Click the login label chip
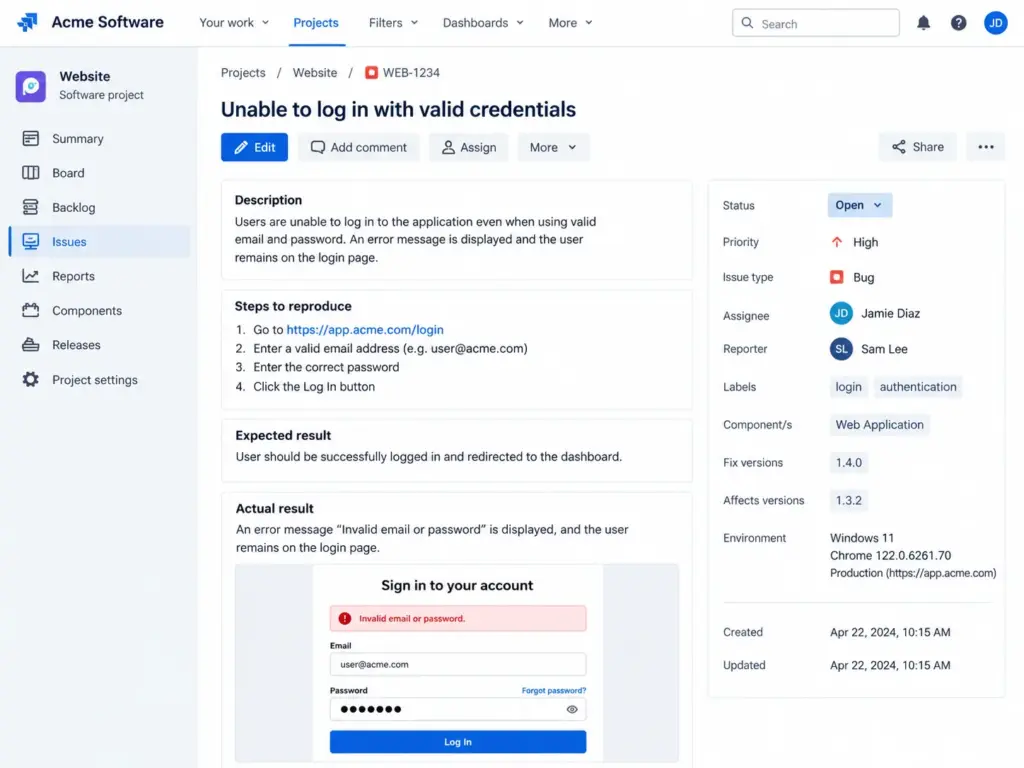This screenshot has height=768, width=1024. [848, 387]
